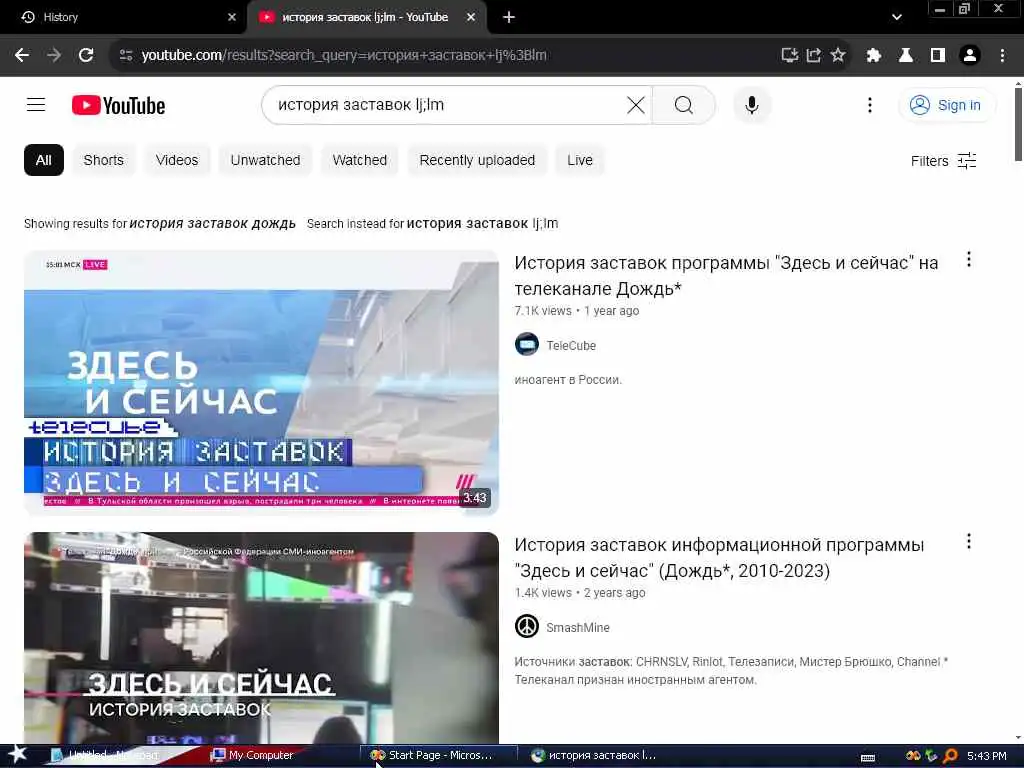1024x768 pixels.
Task: Select the Watched filter chip
Action: click(x=359, y=160)
